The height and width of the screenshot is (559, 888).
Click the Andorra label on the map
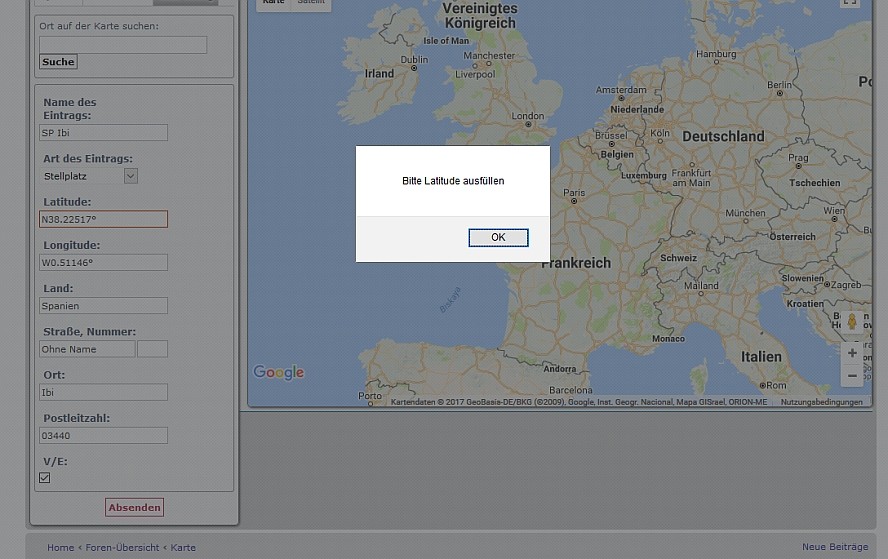[x=560, y=369]
